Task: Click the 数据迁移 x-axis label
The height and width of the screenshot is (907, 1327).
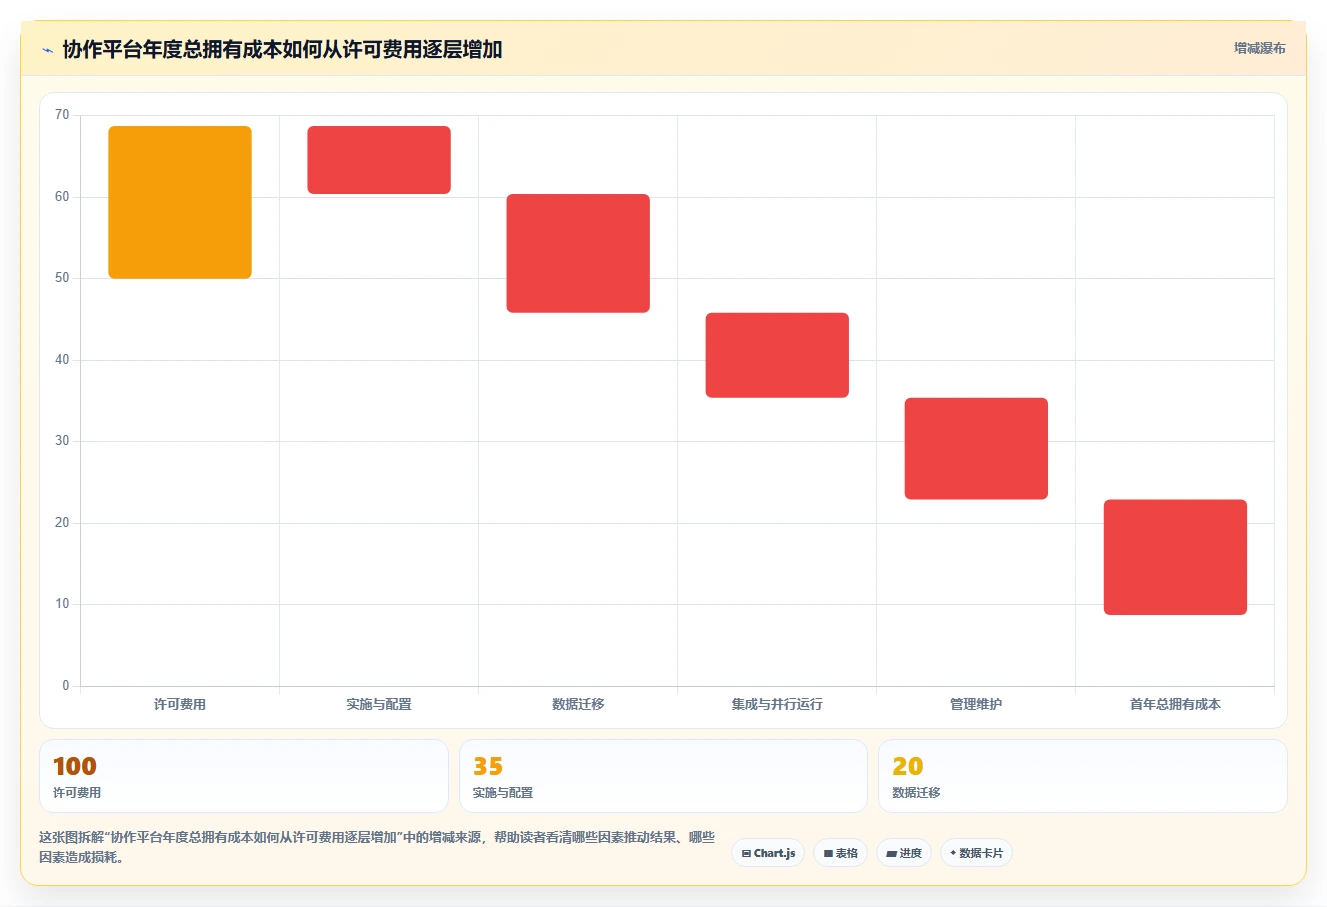Action: click(578, 704)
